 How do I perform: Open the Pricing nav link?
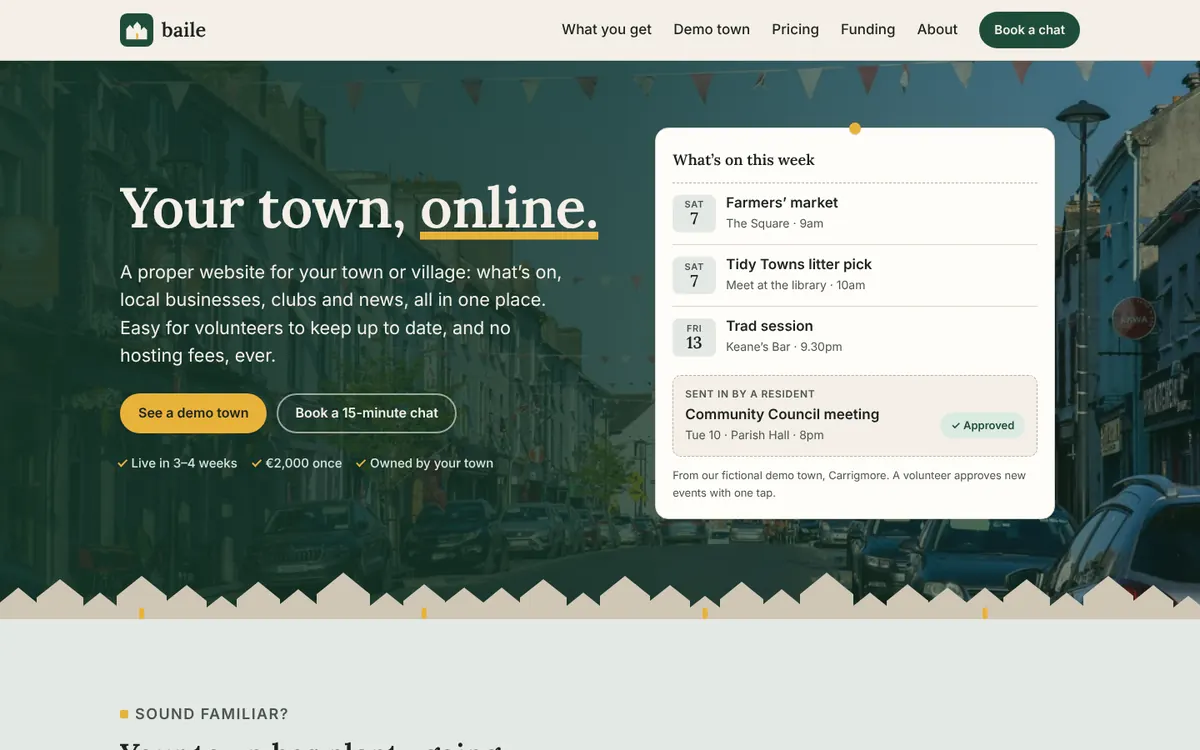pyautogui.click(x=795, y=30)
